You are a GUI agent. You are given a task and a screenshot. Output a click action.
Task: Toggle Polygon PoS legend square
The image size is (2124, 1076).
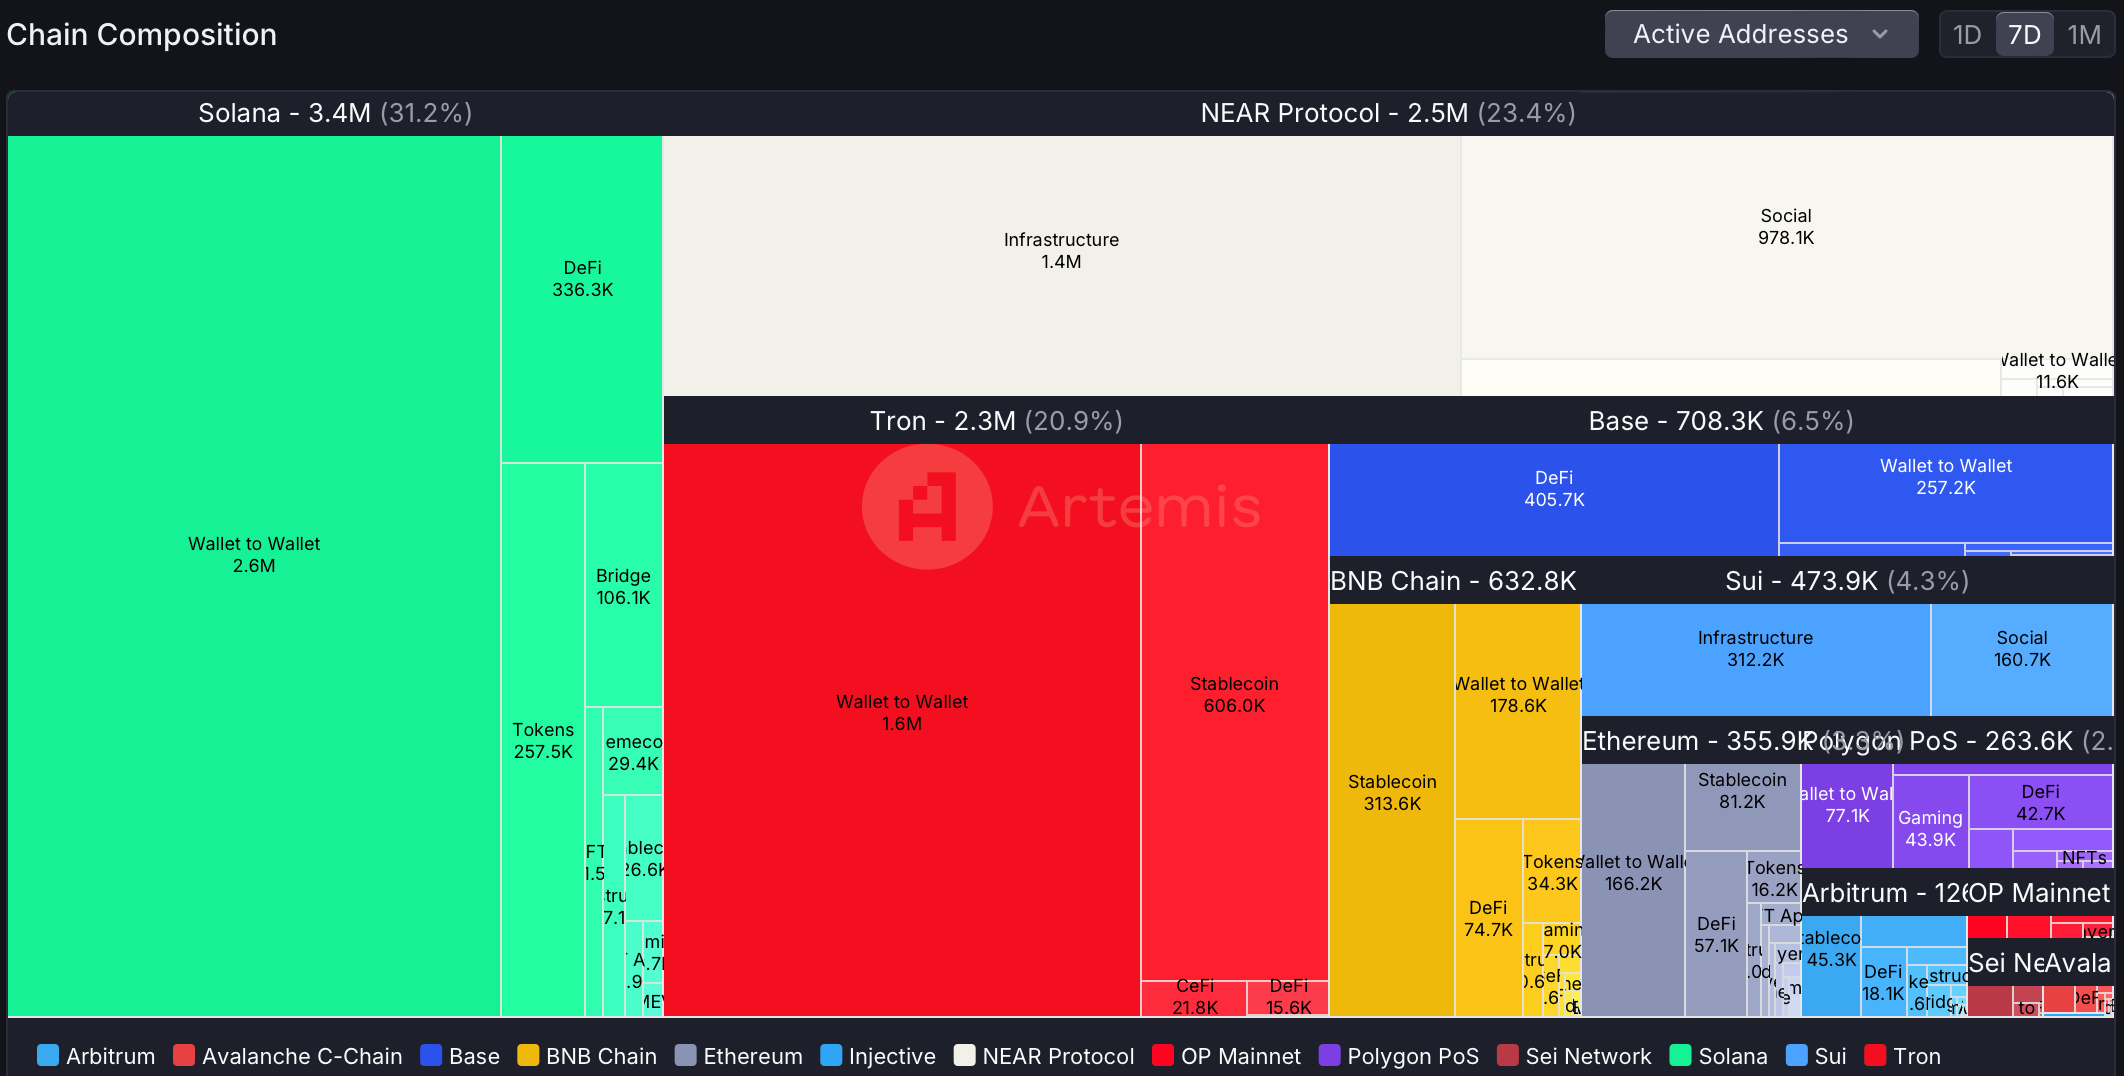[x=1329, y=1056]
